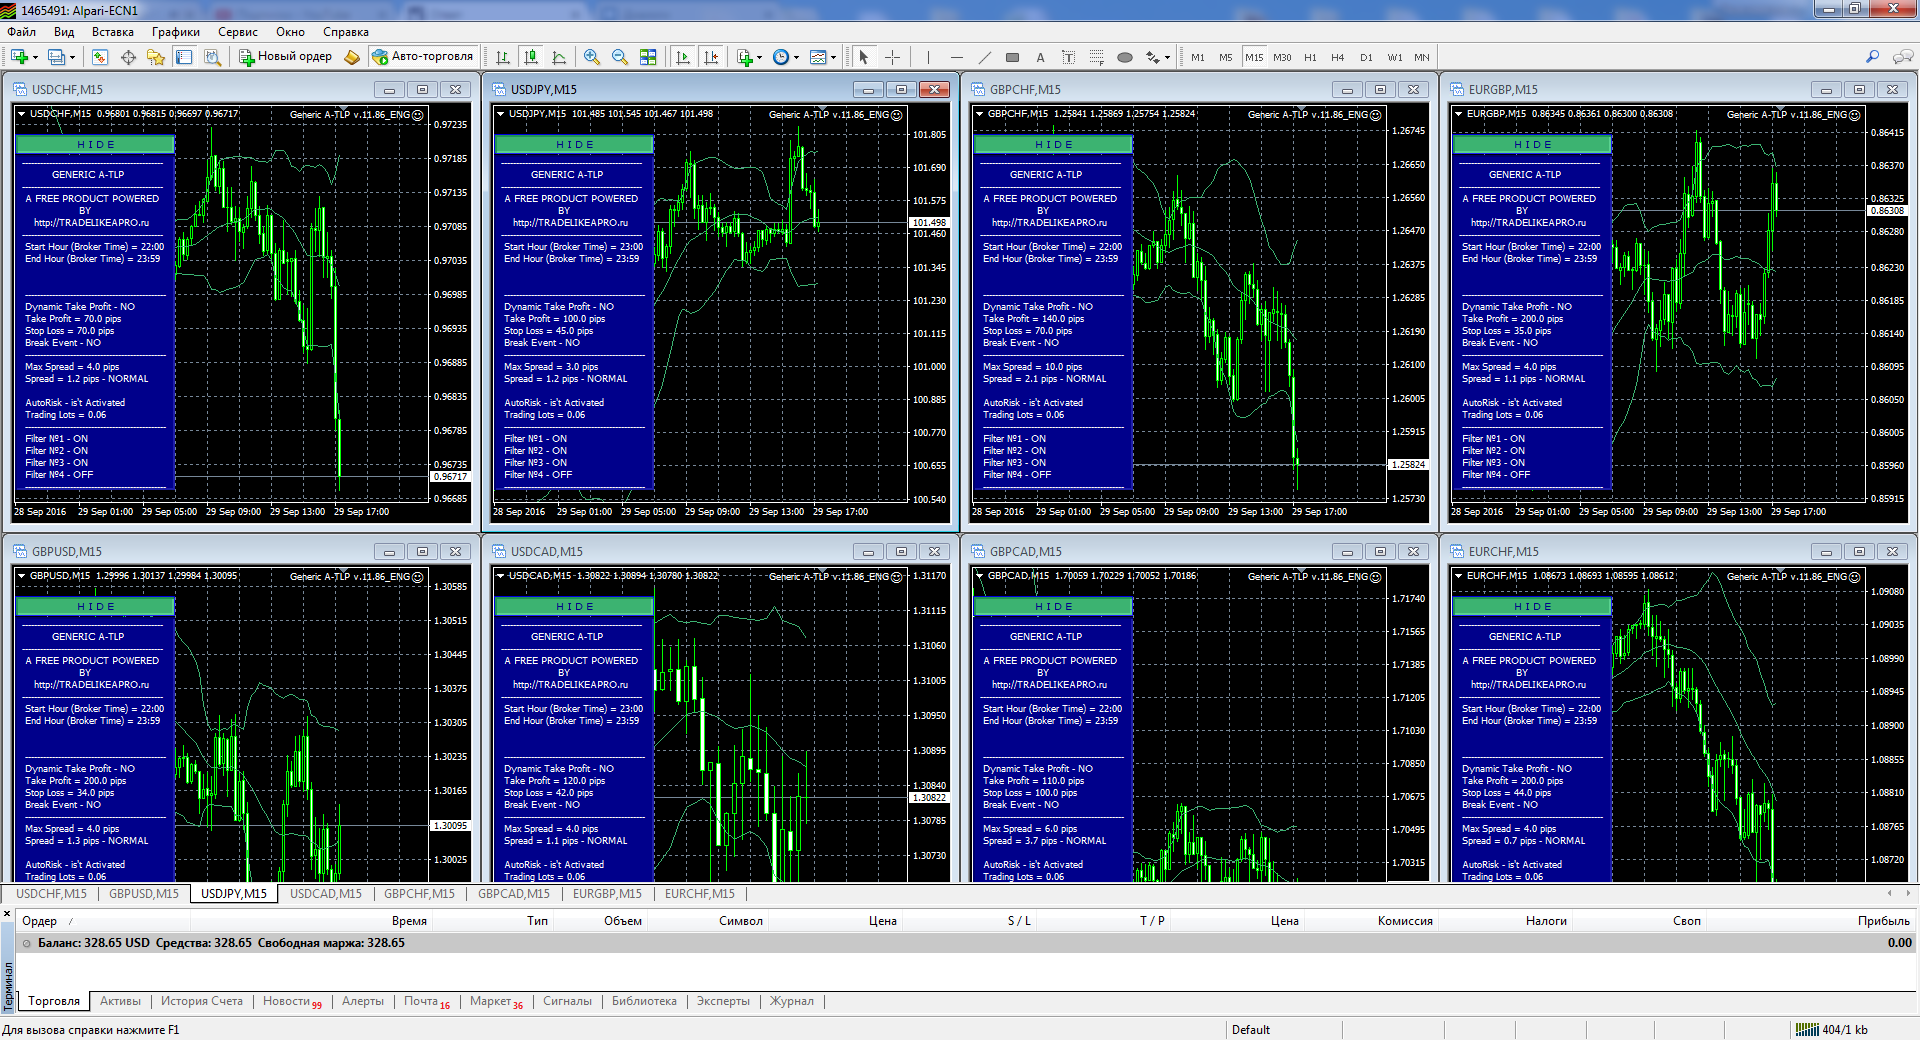Viewport: 1920px width, 1040px height.
Task: Tile chart windows with the grid icon
Action: point(648,57)
